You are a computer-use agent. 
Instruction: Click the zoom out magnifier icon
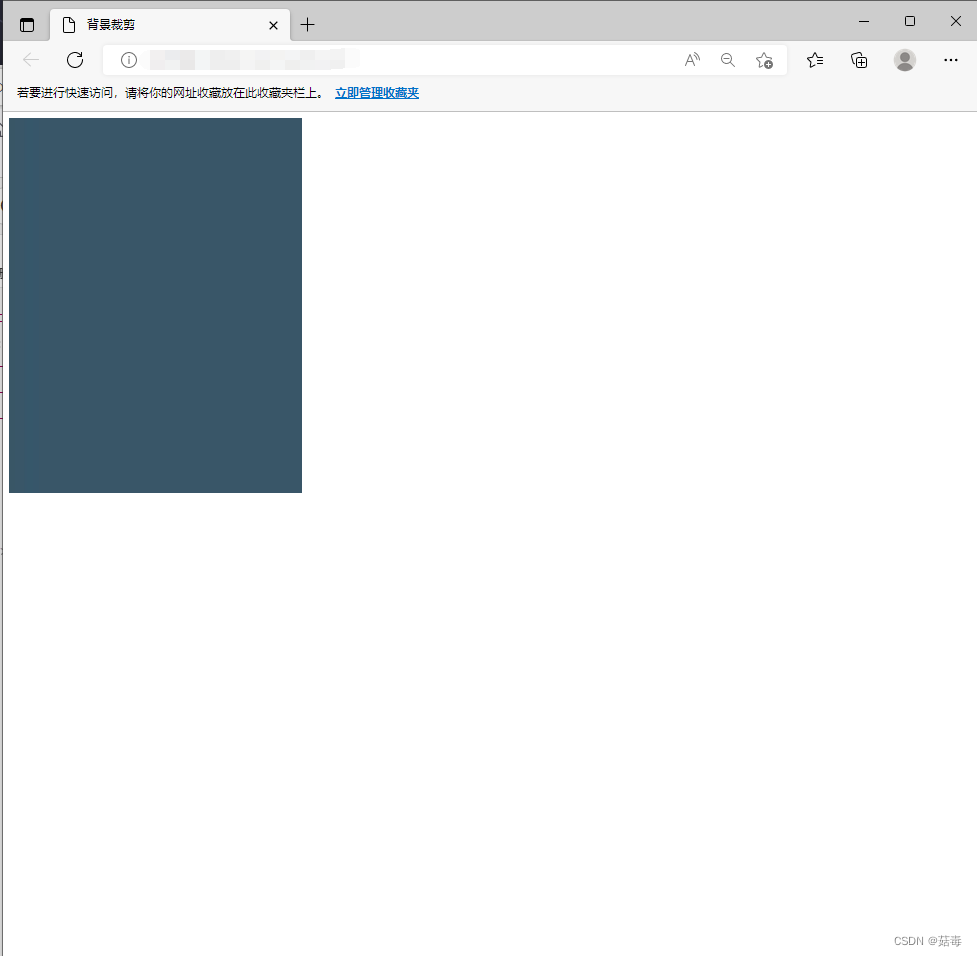tap(728, 60)
